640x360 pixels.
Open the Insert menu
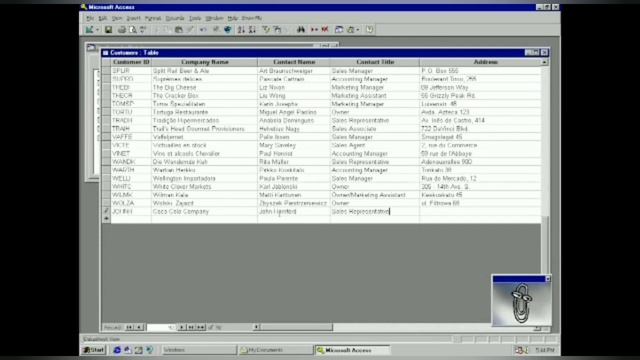tap(133, 18)
